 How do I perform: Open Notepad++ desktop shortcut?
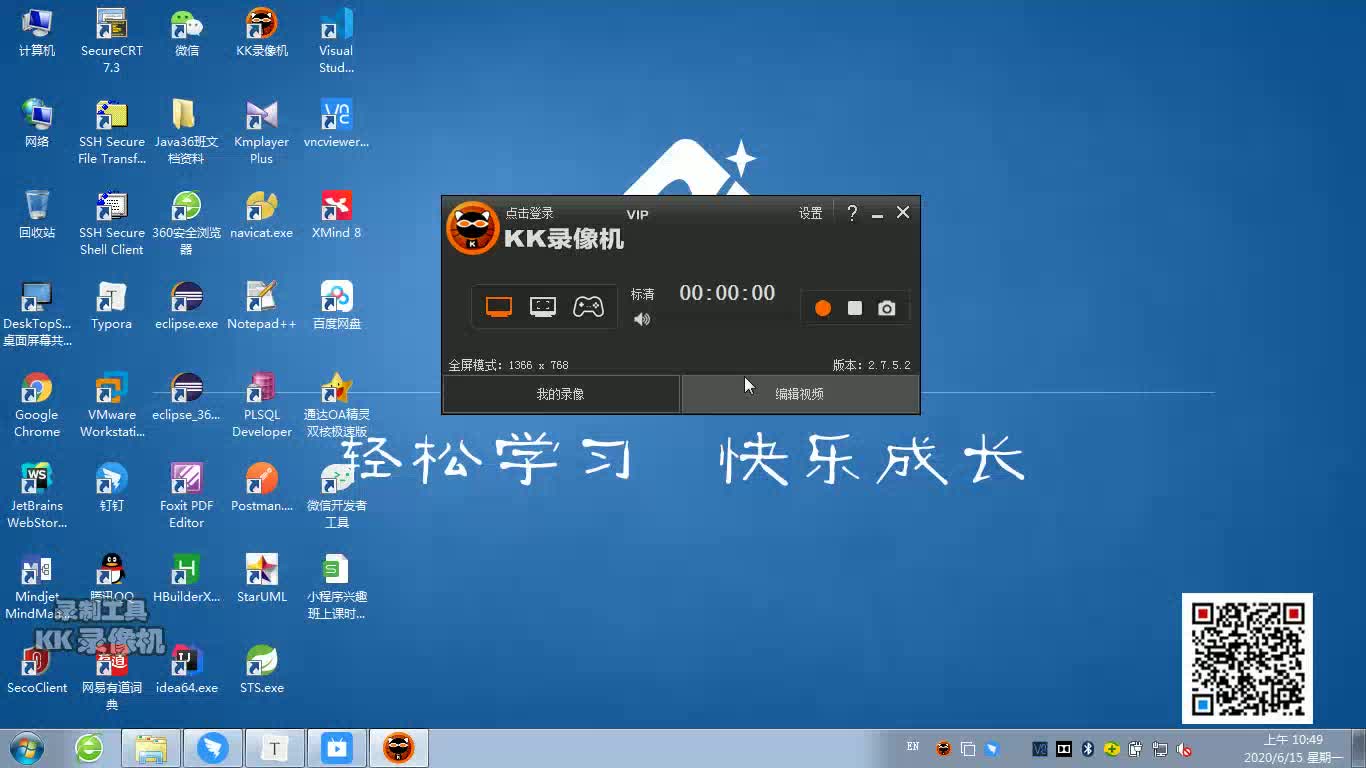click(x=262, y=307)
